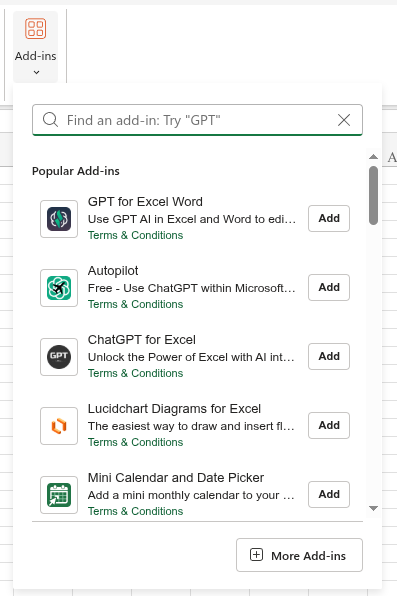Screen dimensions: 397x596
Task: Click the 'Add a mini monthly calendar' description
Action: click(191, 495)
